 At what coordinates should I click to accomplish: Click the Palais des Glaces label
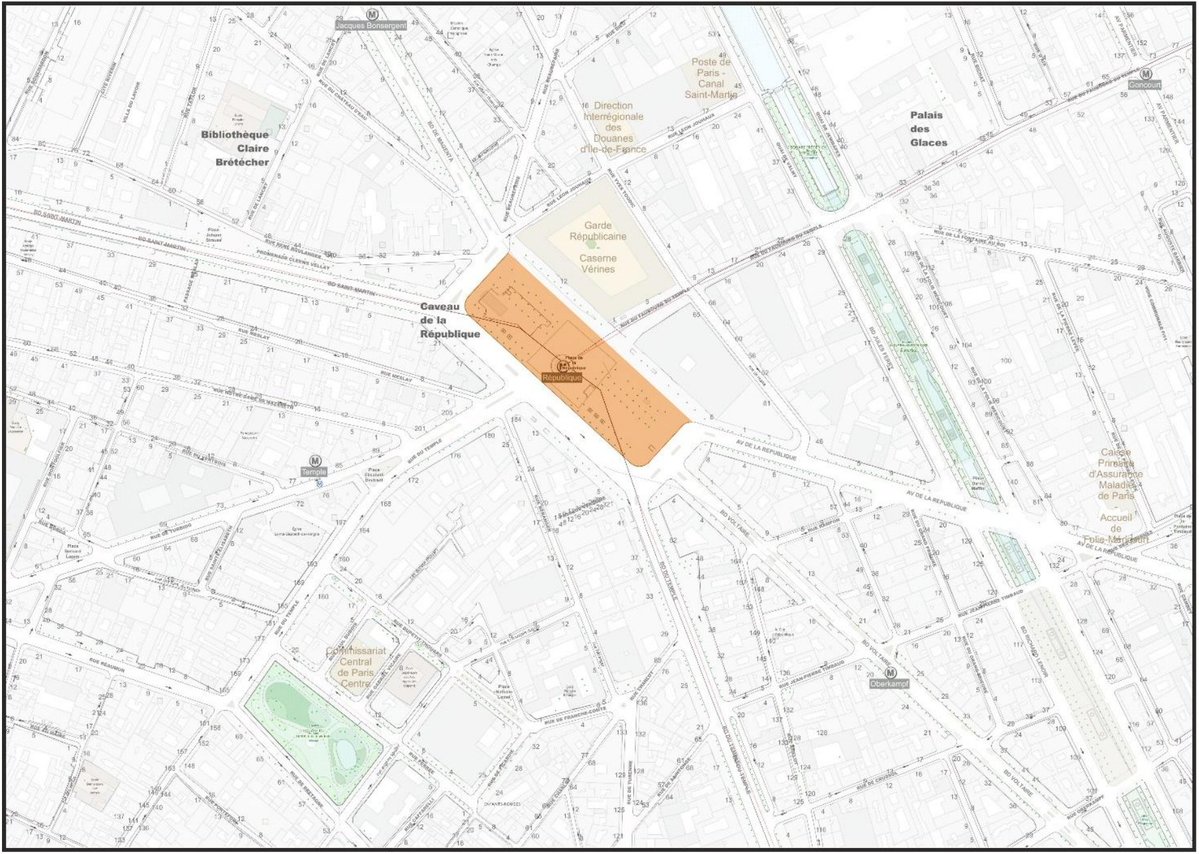(928, 128)
